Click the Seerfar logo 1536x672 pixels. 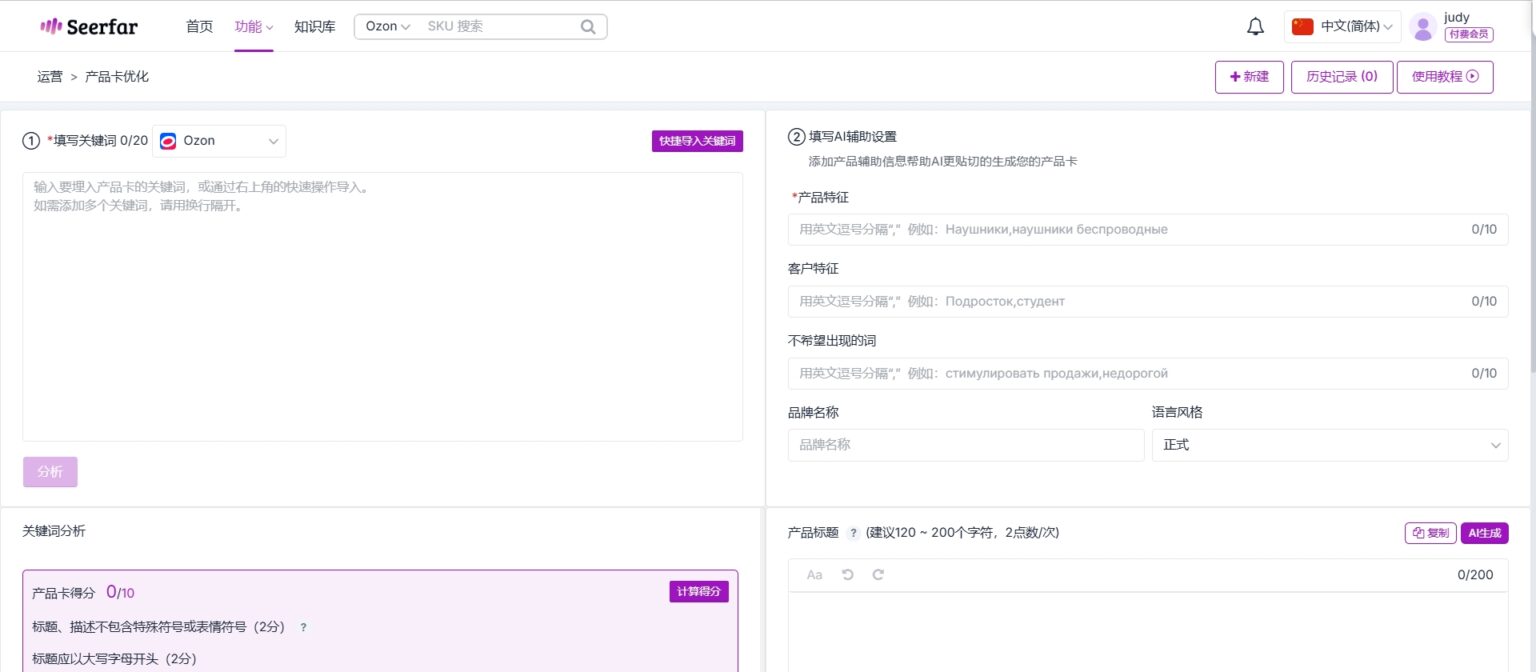pyautogui.click(x=88, y=26)
